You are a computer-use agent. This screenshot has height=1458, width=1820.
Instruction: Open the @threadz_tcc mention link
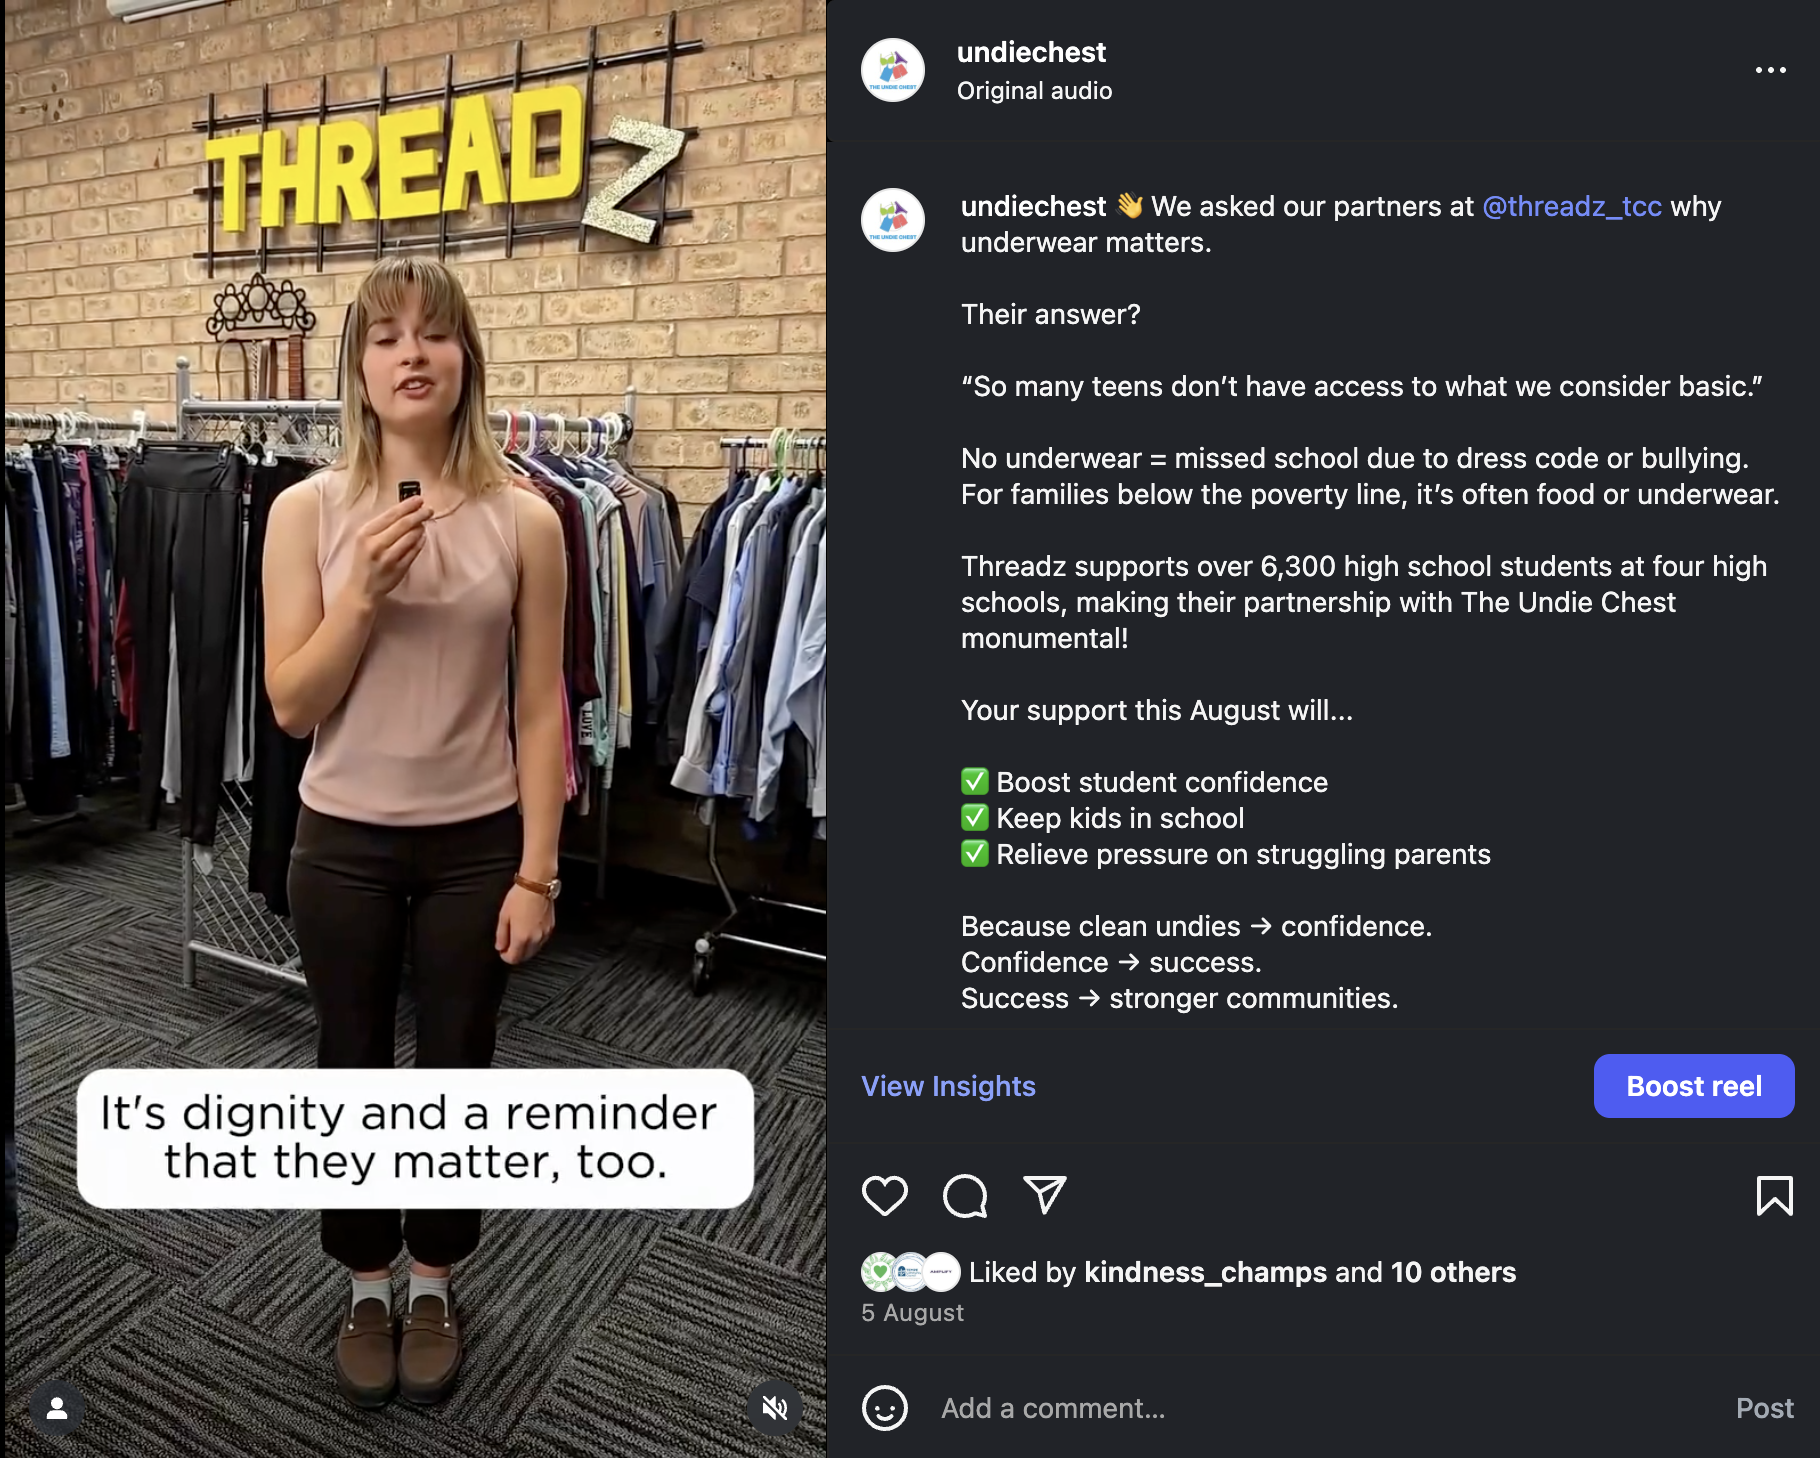(x=1572, y=206)
